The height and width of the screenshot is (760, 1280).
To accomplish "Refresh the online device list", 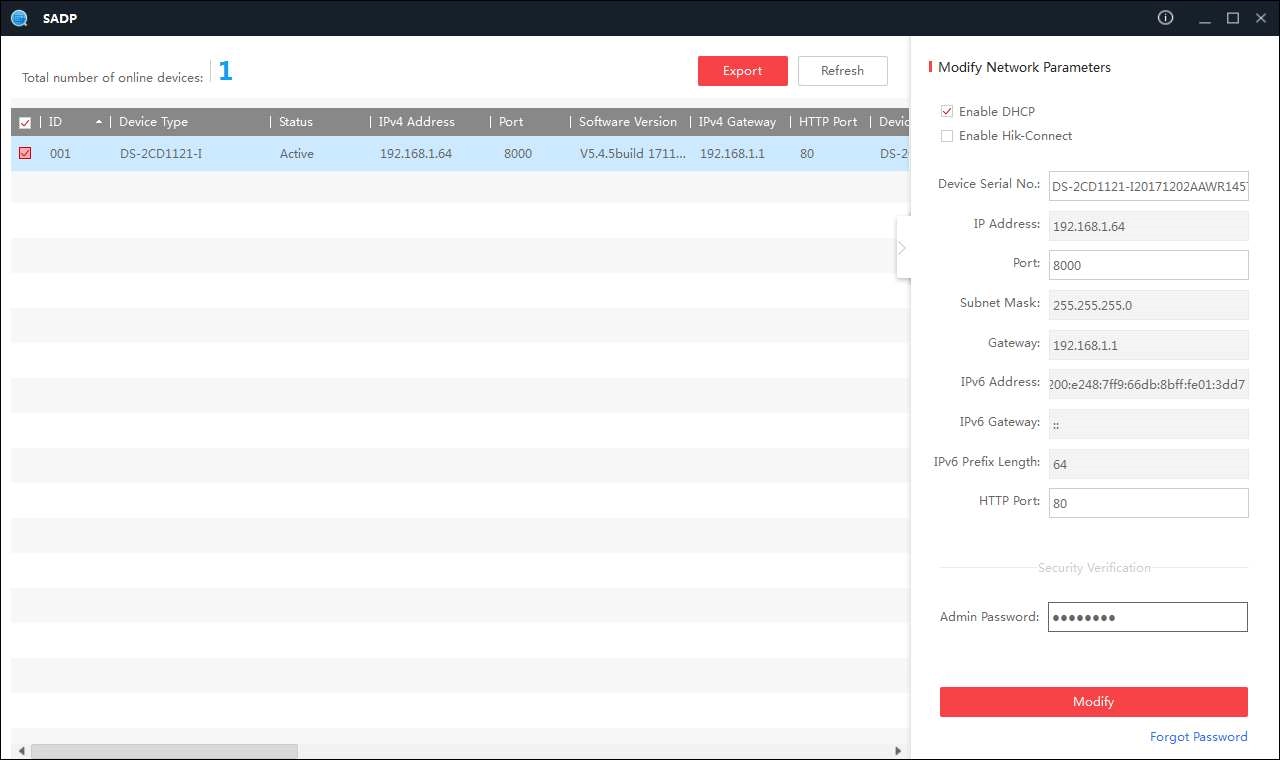I will click(842, 71).
